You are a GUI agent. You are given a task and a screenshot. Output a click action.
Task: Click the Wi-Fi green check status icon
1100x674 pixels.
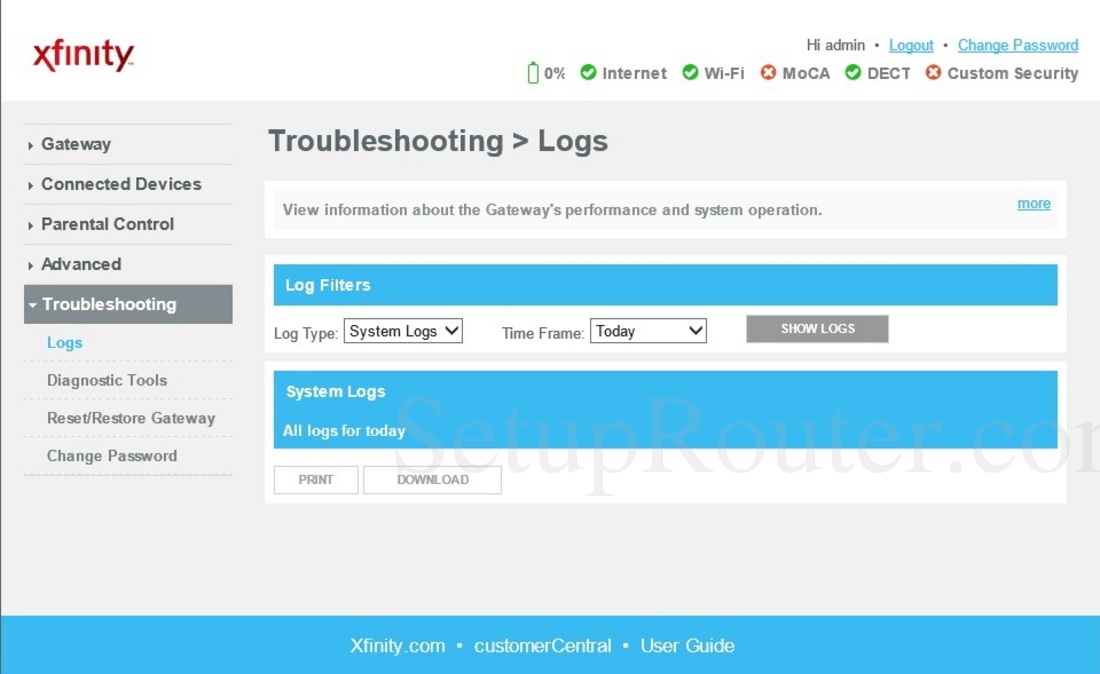click(x=690, y=72)
